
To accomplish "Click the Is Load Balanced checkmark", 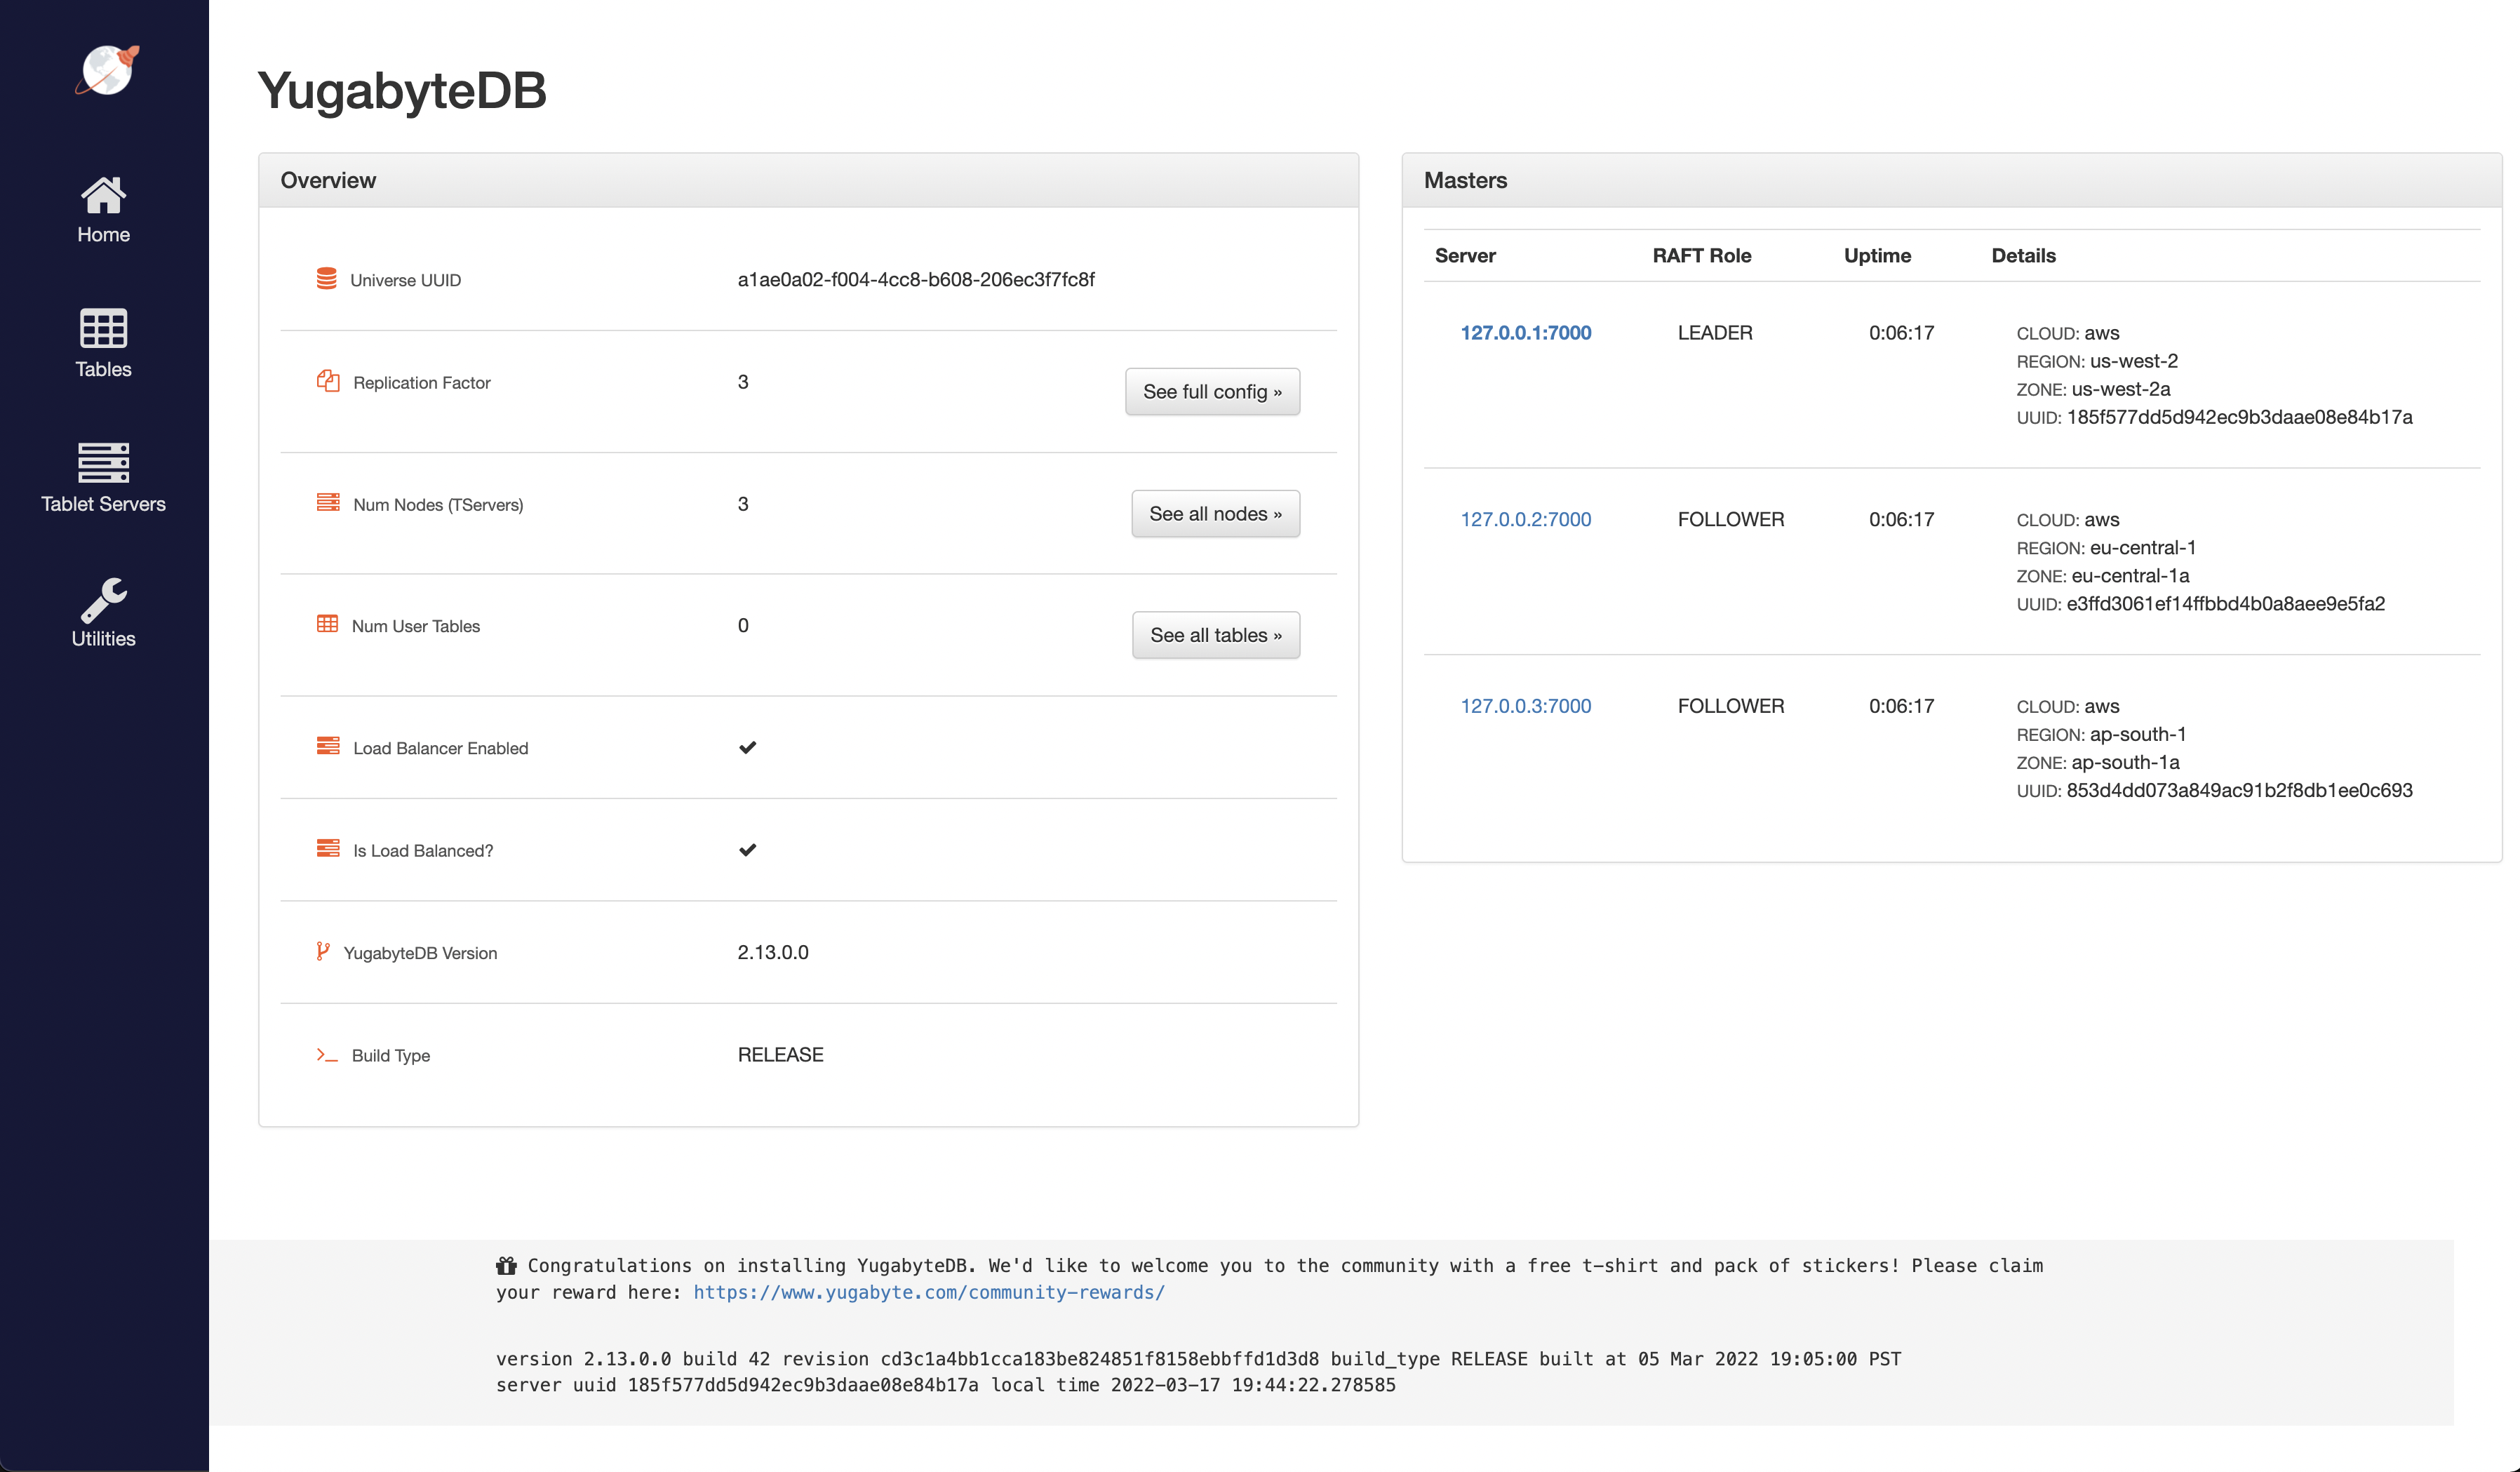I will point(747,849).
